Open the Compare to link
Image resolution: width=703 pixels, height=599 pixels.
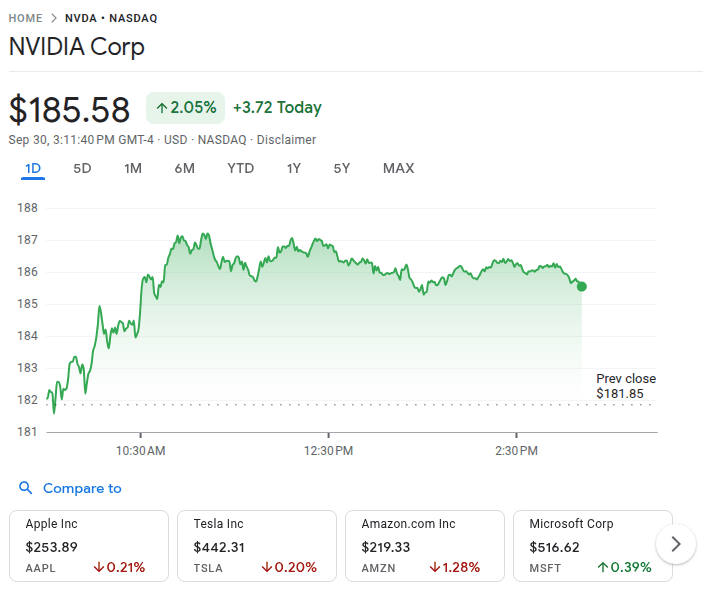82,488
